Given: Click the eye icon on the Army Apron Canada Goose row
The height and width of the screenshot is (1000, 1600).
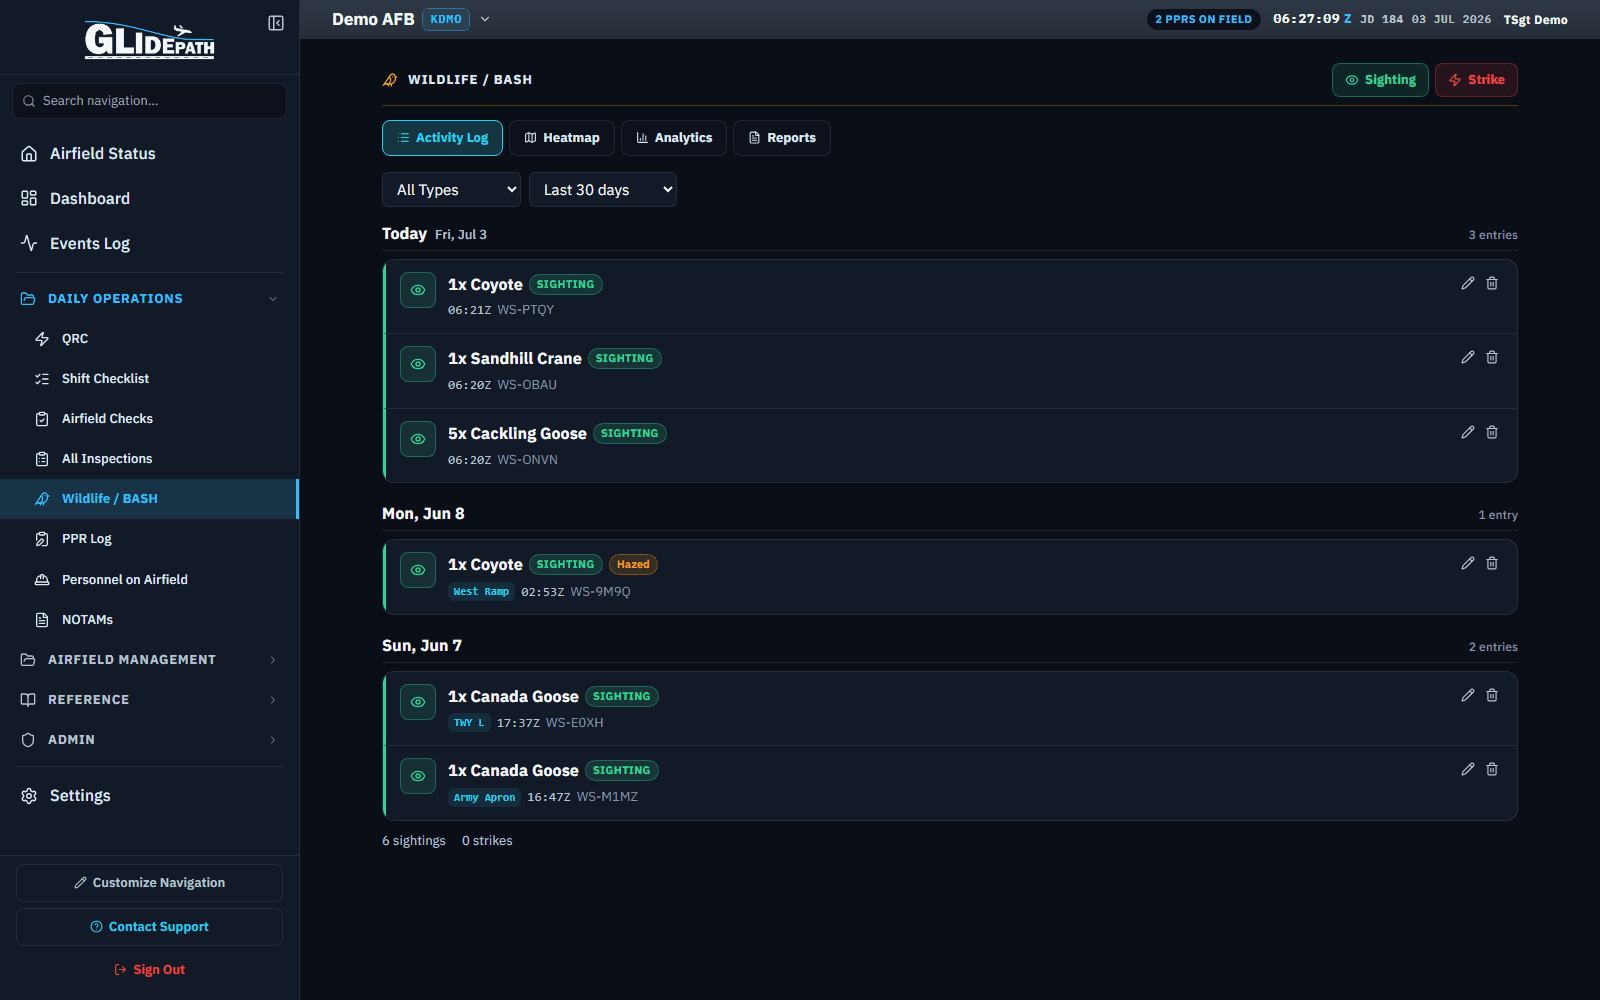Looking at the screenshot, I should [418, 776].
